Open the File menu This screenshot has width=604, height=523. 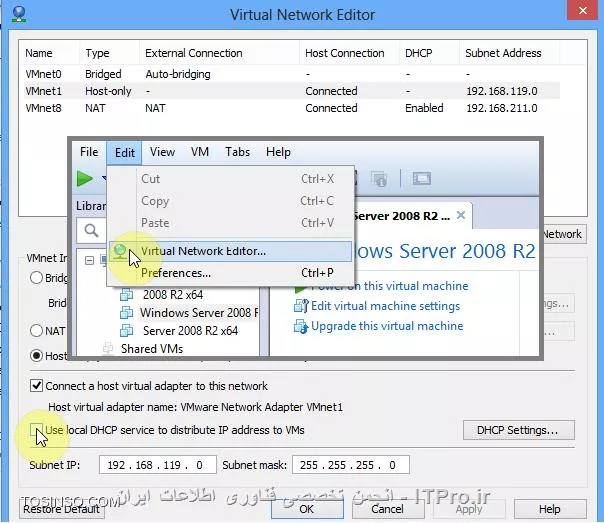pyautogui.click(x=89, y=152)
